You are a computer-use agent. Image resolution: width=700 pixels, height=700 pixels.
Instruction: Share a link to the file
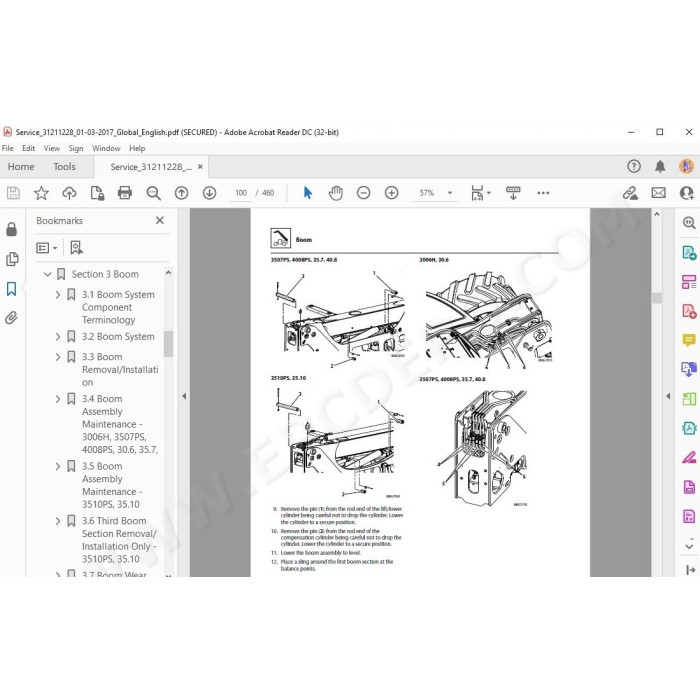click(x=630, y=193)
